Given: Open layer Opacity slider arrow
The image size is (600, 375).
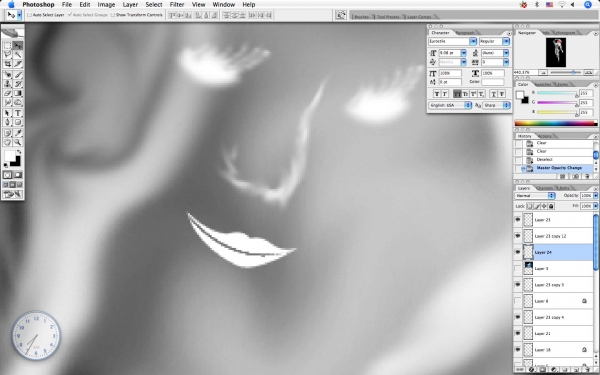Looking at the screenshot, I should click(595, 196).
